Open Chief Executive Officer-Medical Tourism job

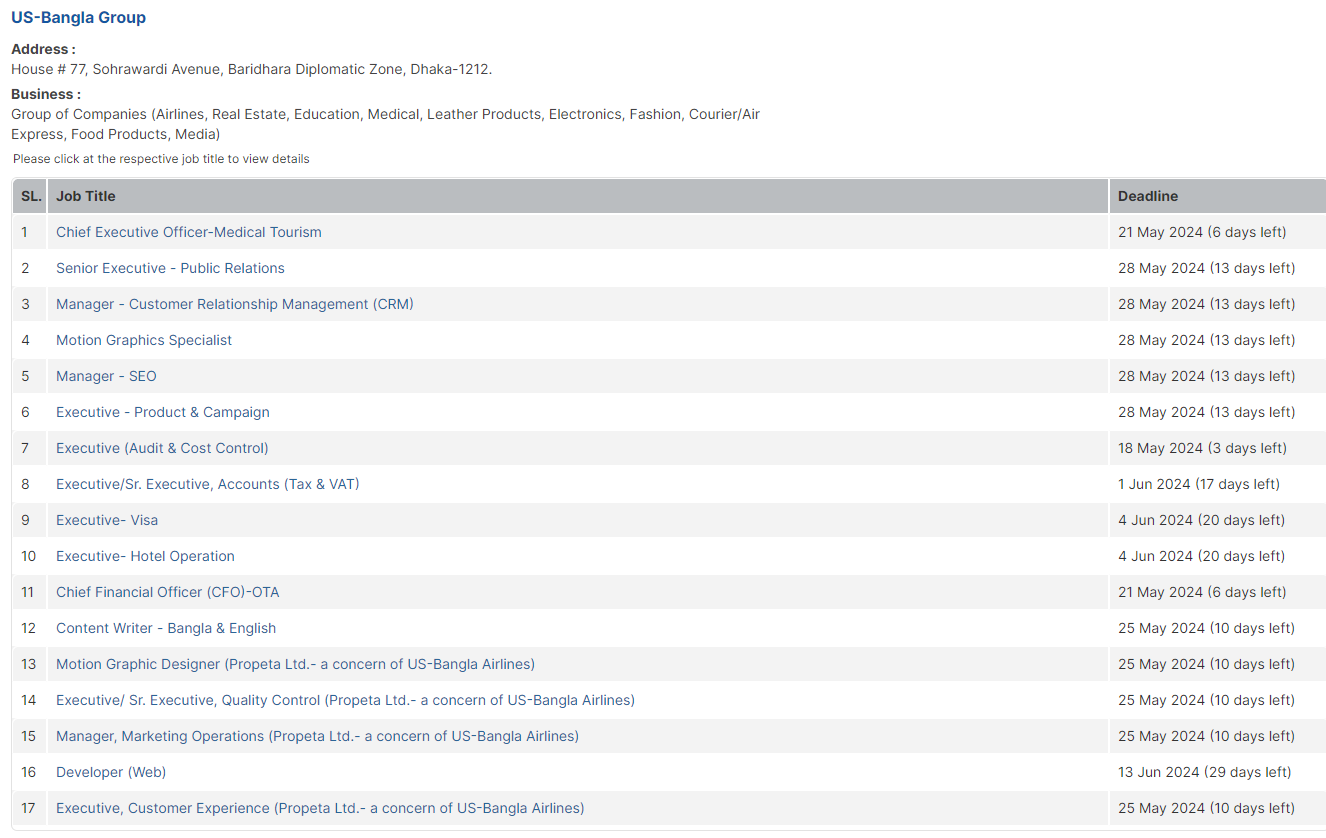[x=189, y=232]
